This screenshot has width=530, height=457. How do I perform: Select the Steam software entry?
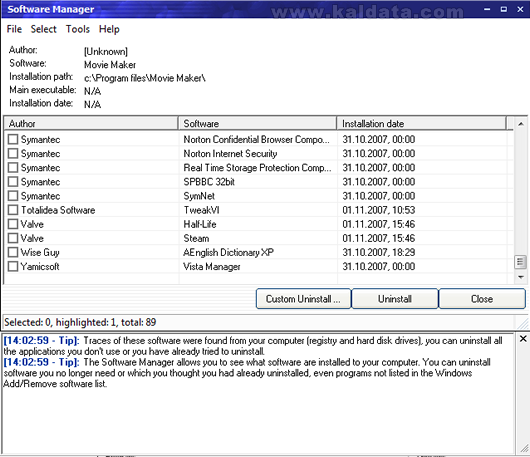[x=196, y=238]
